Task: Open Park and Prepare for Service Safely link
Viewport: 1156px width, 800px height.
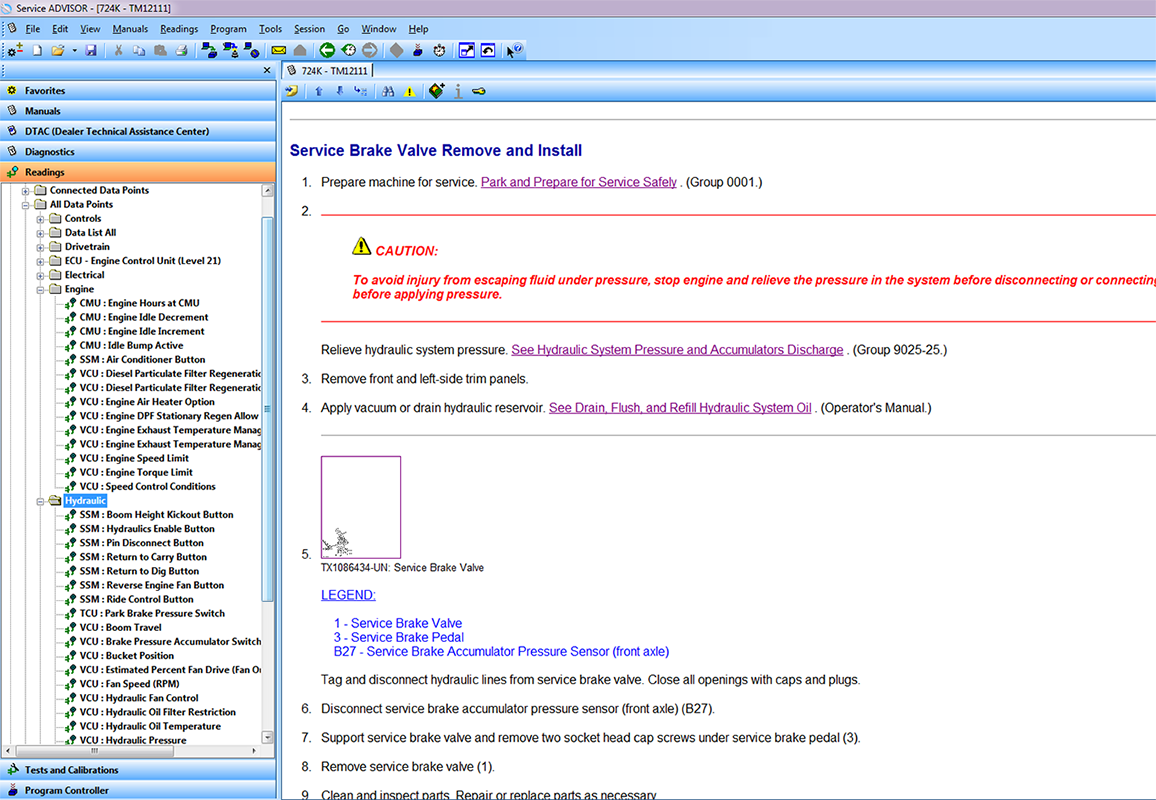Action: coord(579,182)
